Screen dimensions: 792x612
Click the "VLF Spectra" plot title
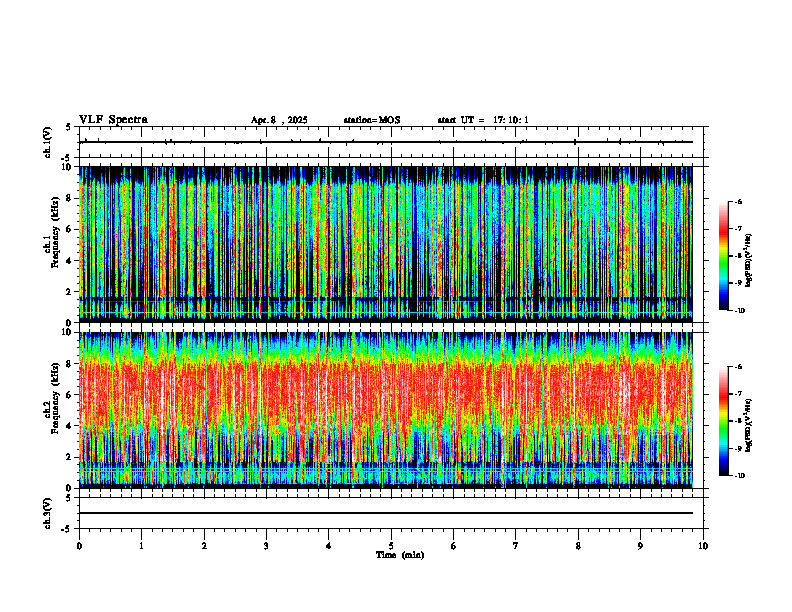point(114,120)
